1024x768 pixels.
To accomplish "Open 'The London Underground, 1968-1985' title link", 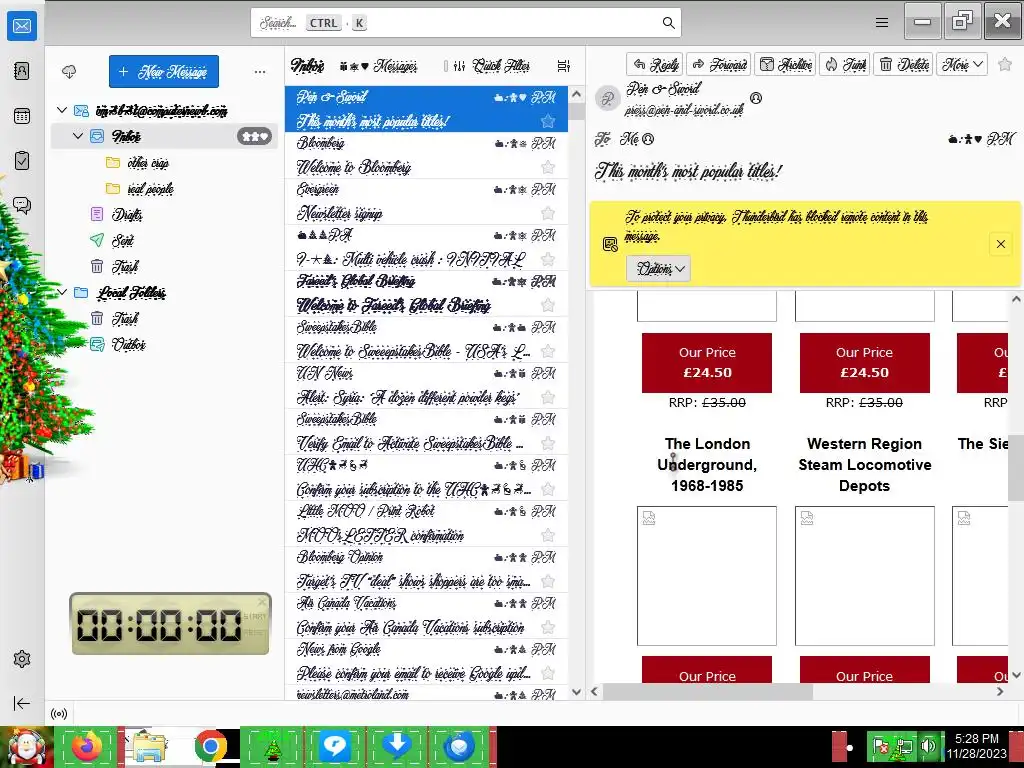I will click(x=707, y=464).
